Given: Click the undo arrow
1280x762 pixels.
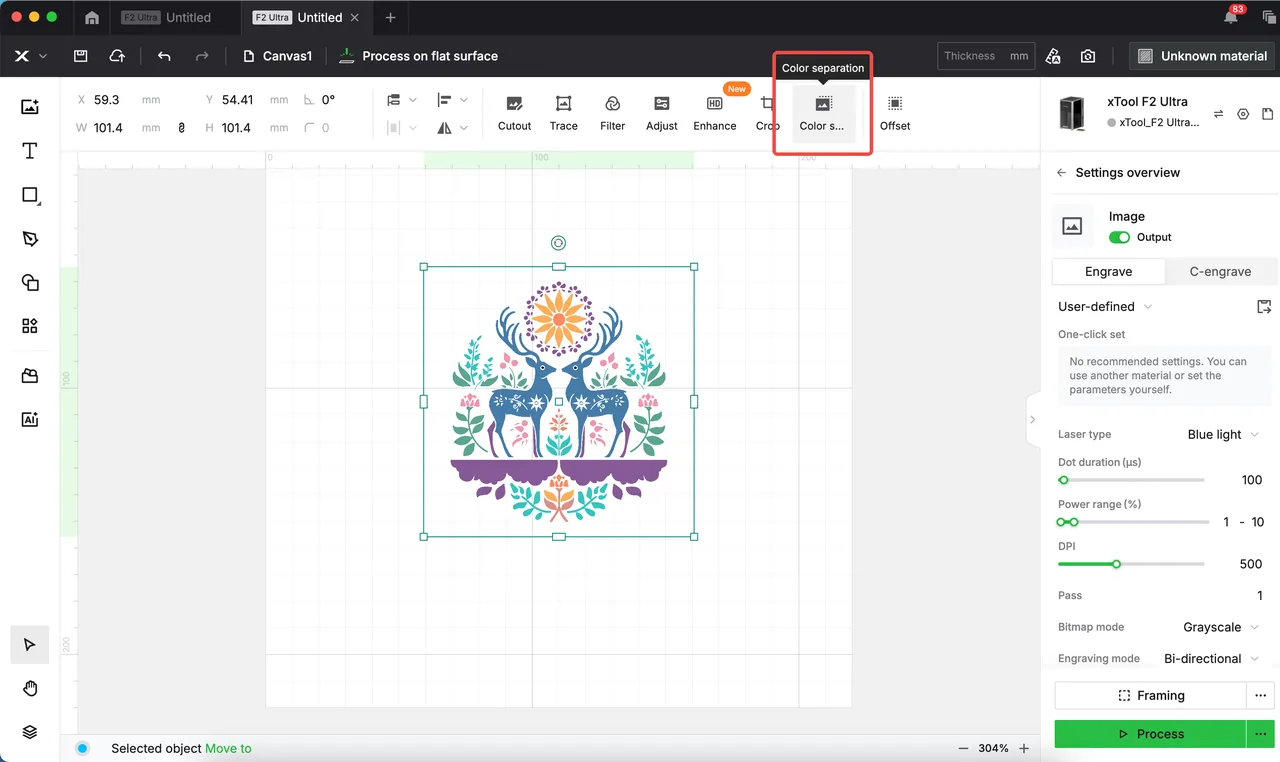Looking at the screenshot, I should click(164, 56).
